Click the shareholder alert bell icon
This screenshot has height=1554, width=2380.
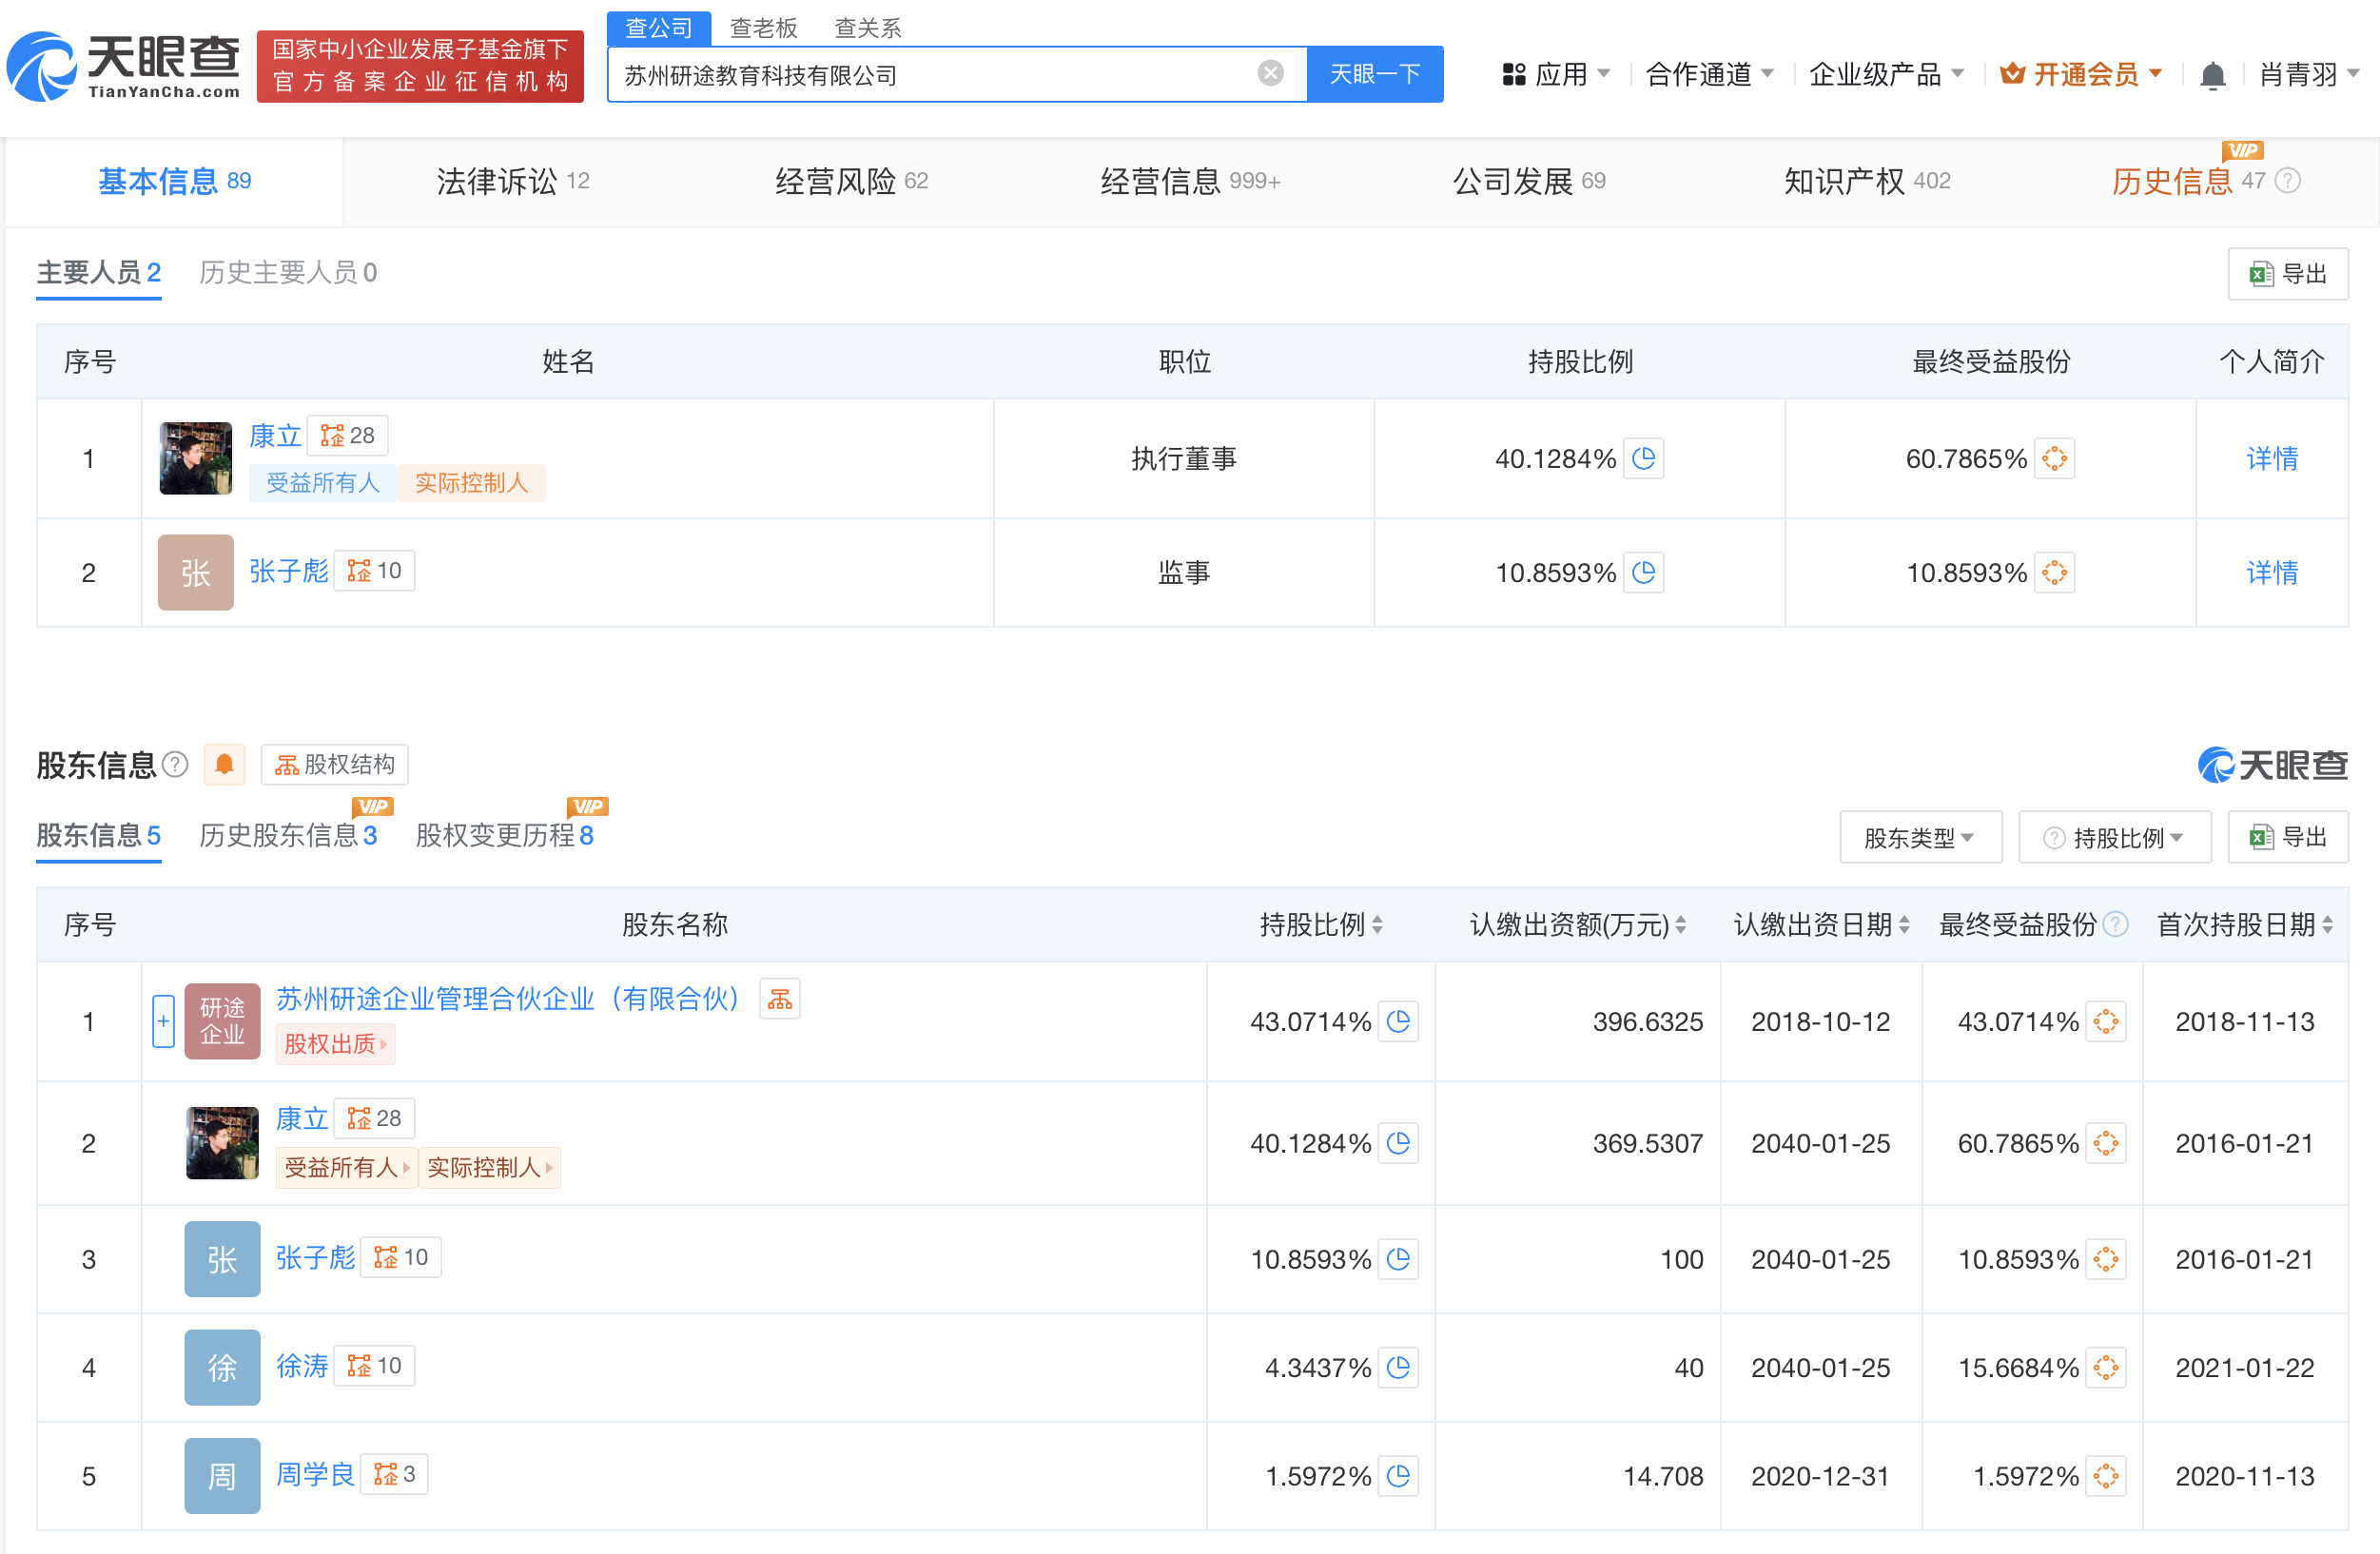(224, 765)
